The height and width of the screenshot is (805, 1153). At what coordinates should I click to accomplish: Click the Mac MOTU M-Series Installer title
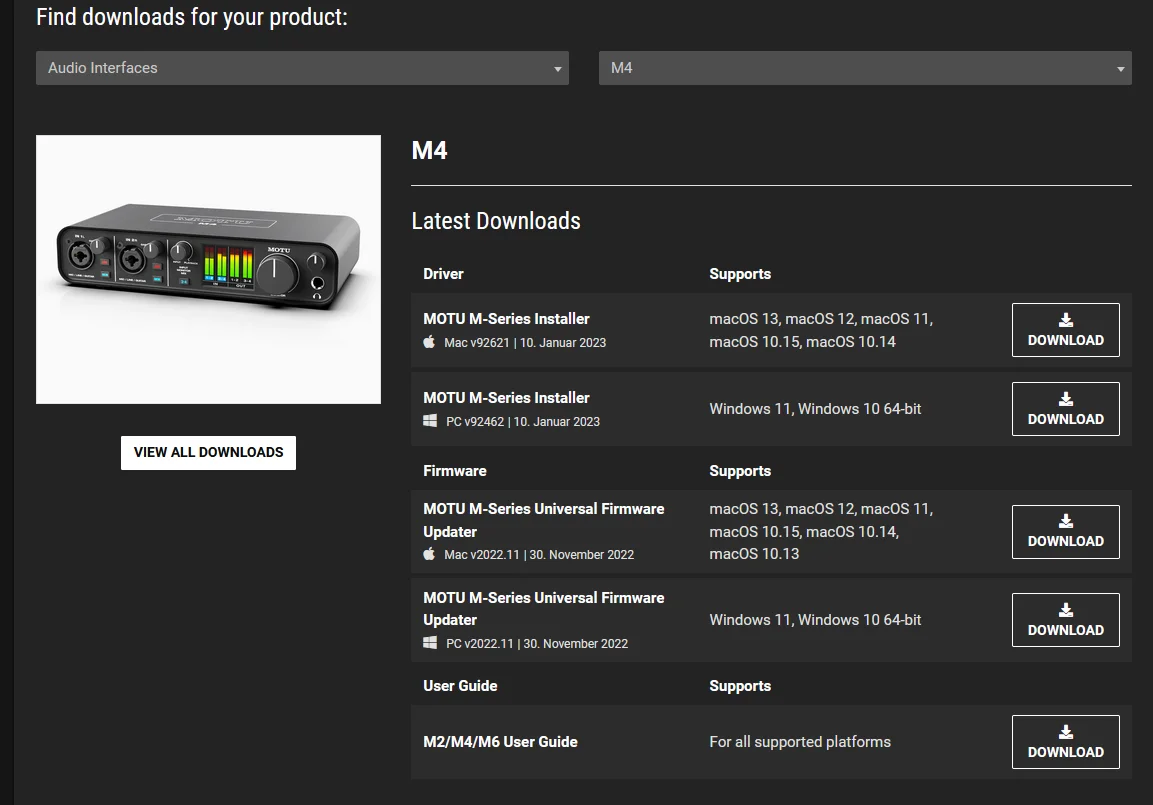pos(507,319)
